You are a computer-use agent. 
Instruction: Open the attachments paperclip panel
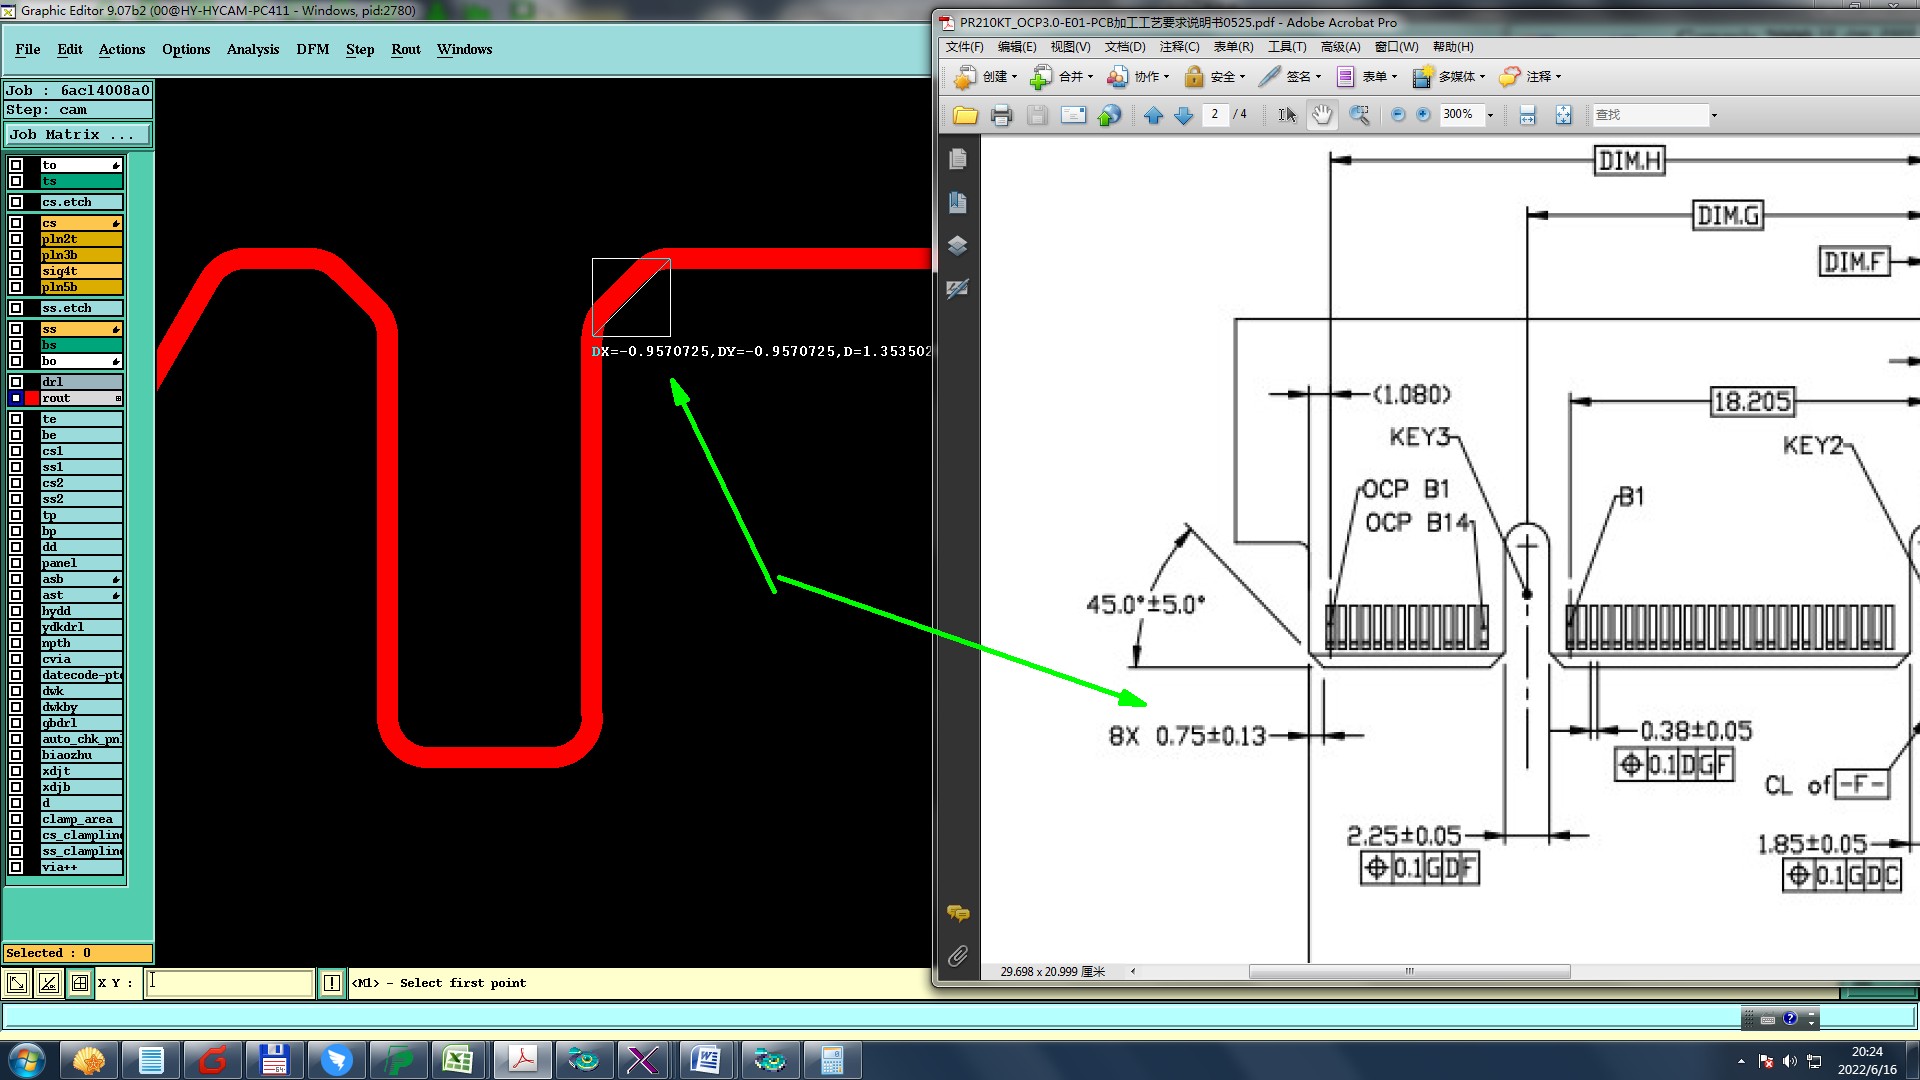point(957,956)
